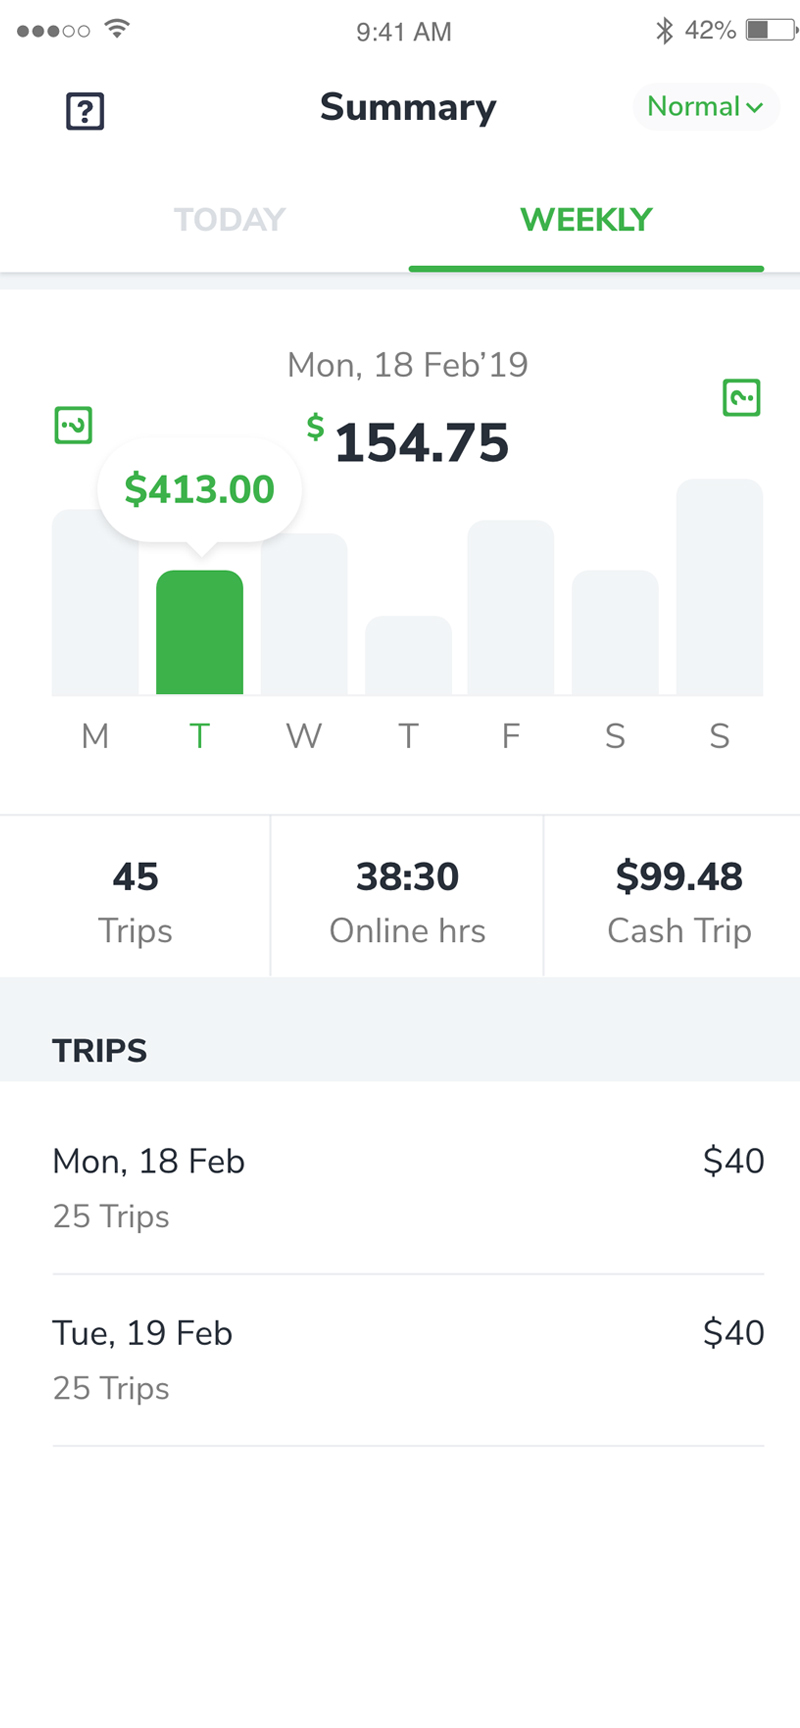Select the Wednesday bar in the chart
The height and width of the screenshot is (1728, 800).
tap(304, 614)
